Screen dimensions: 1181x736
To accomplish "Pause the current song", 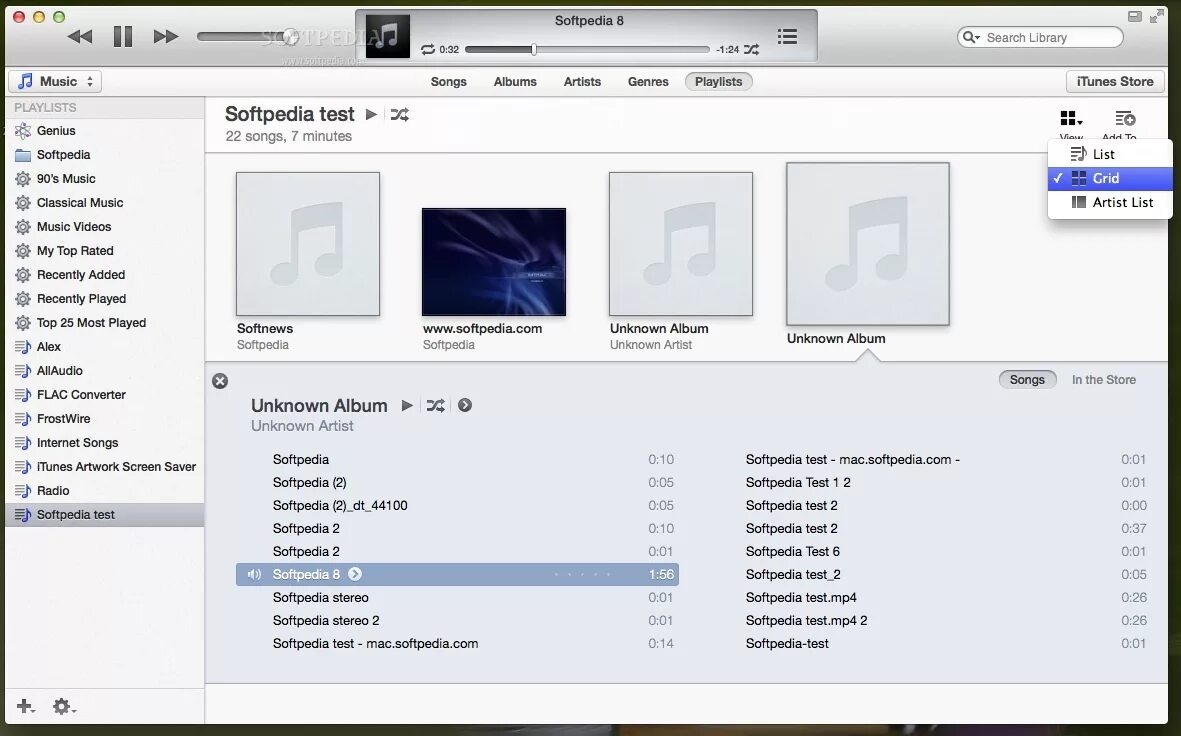I will 123,36.
